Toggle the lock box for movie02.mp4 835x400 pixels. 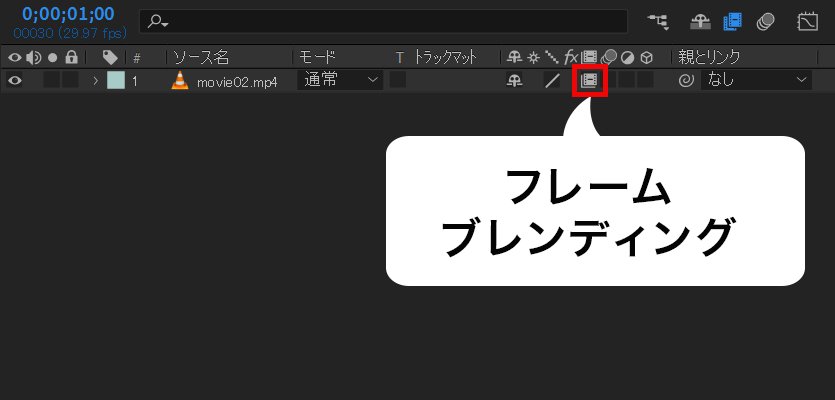[70, 81]
